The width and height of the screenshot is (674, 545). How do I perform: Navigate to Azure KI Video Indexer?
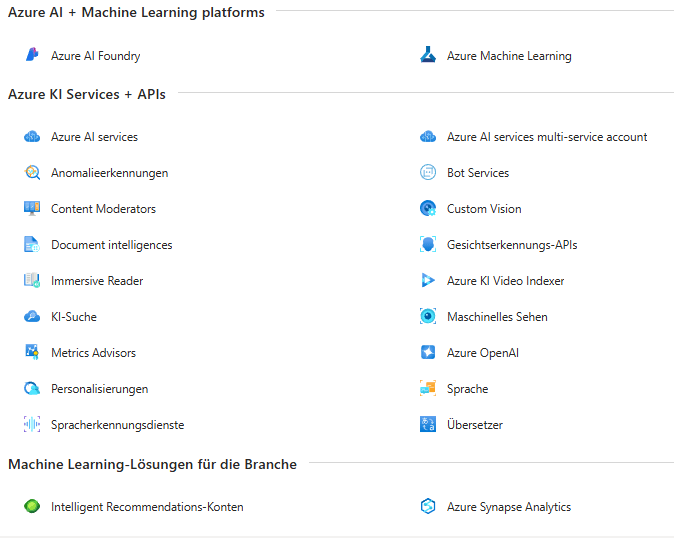[x=505, y=281]
